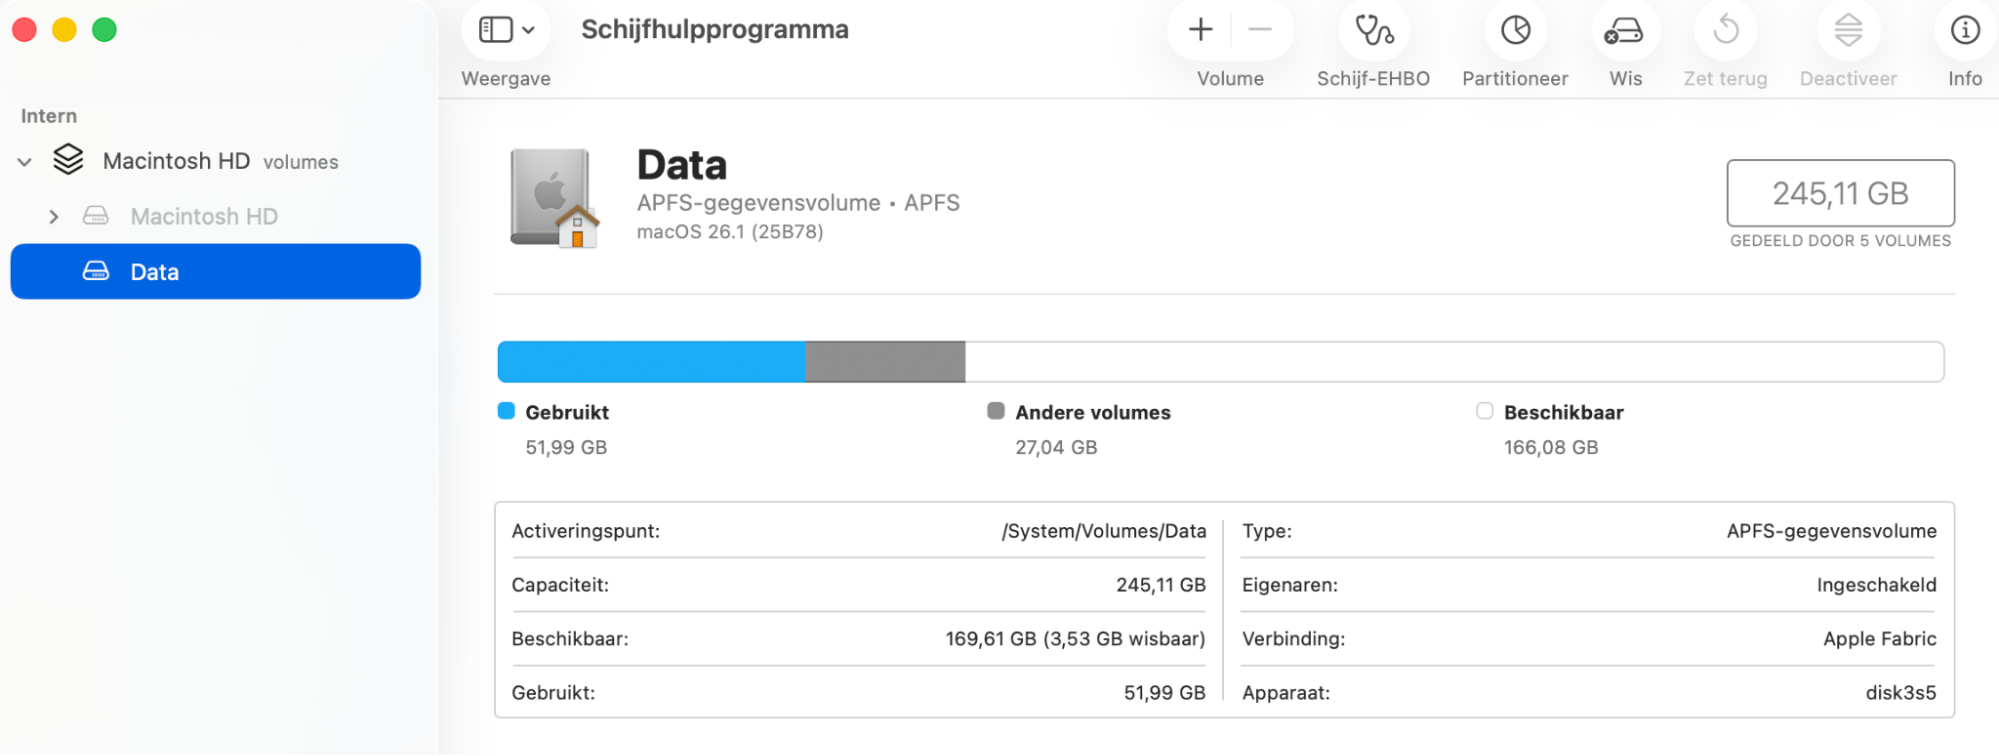
Task: Open the Partitioneer pie chart icon
Action: [1515, 31]
